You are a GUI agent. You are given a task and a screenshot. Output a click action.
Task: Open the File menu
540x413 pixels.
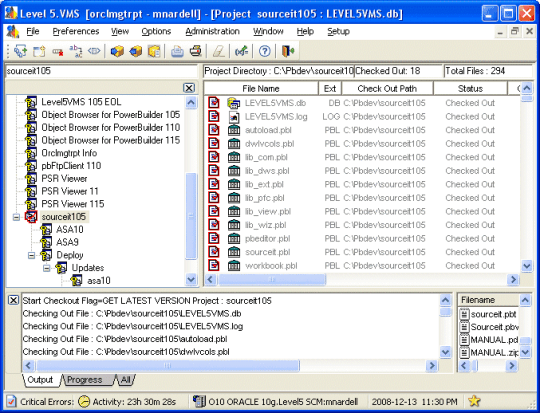pyautogui.click(x=33, y=31)
